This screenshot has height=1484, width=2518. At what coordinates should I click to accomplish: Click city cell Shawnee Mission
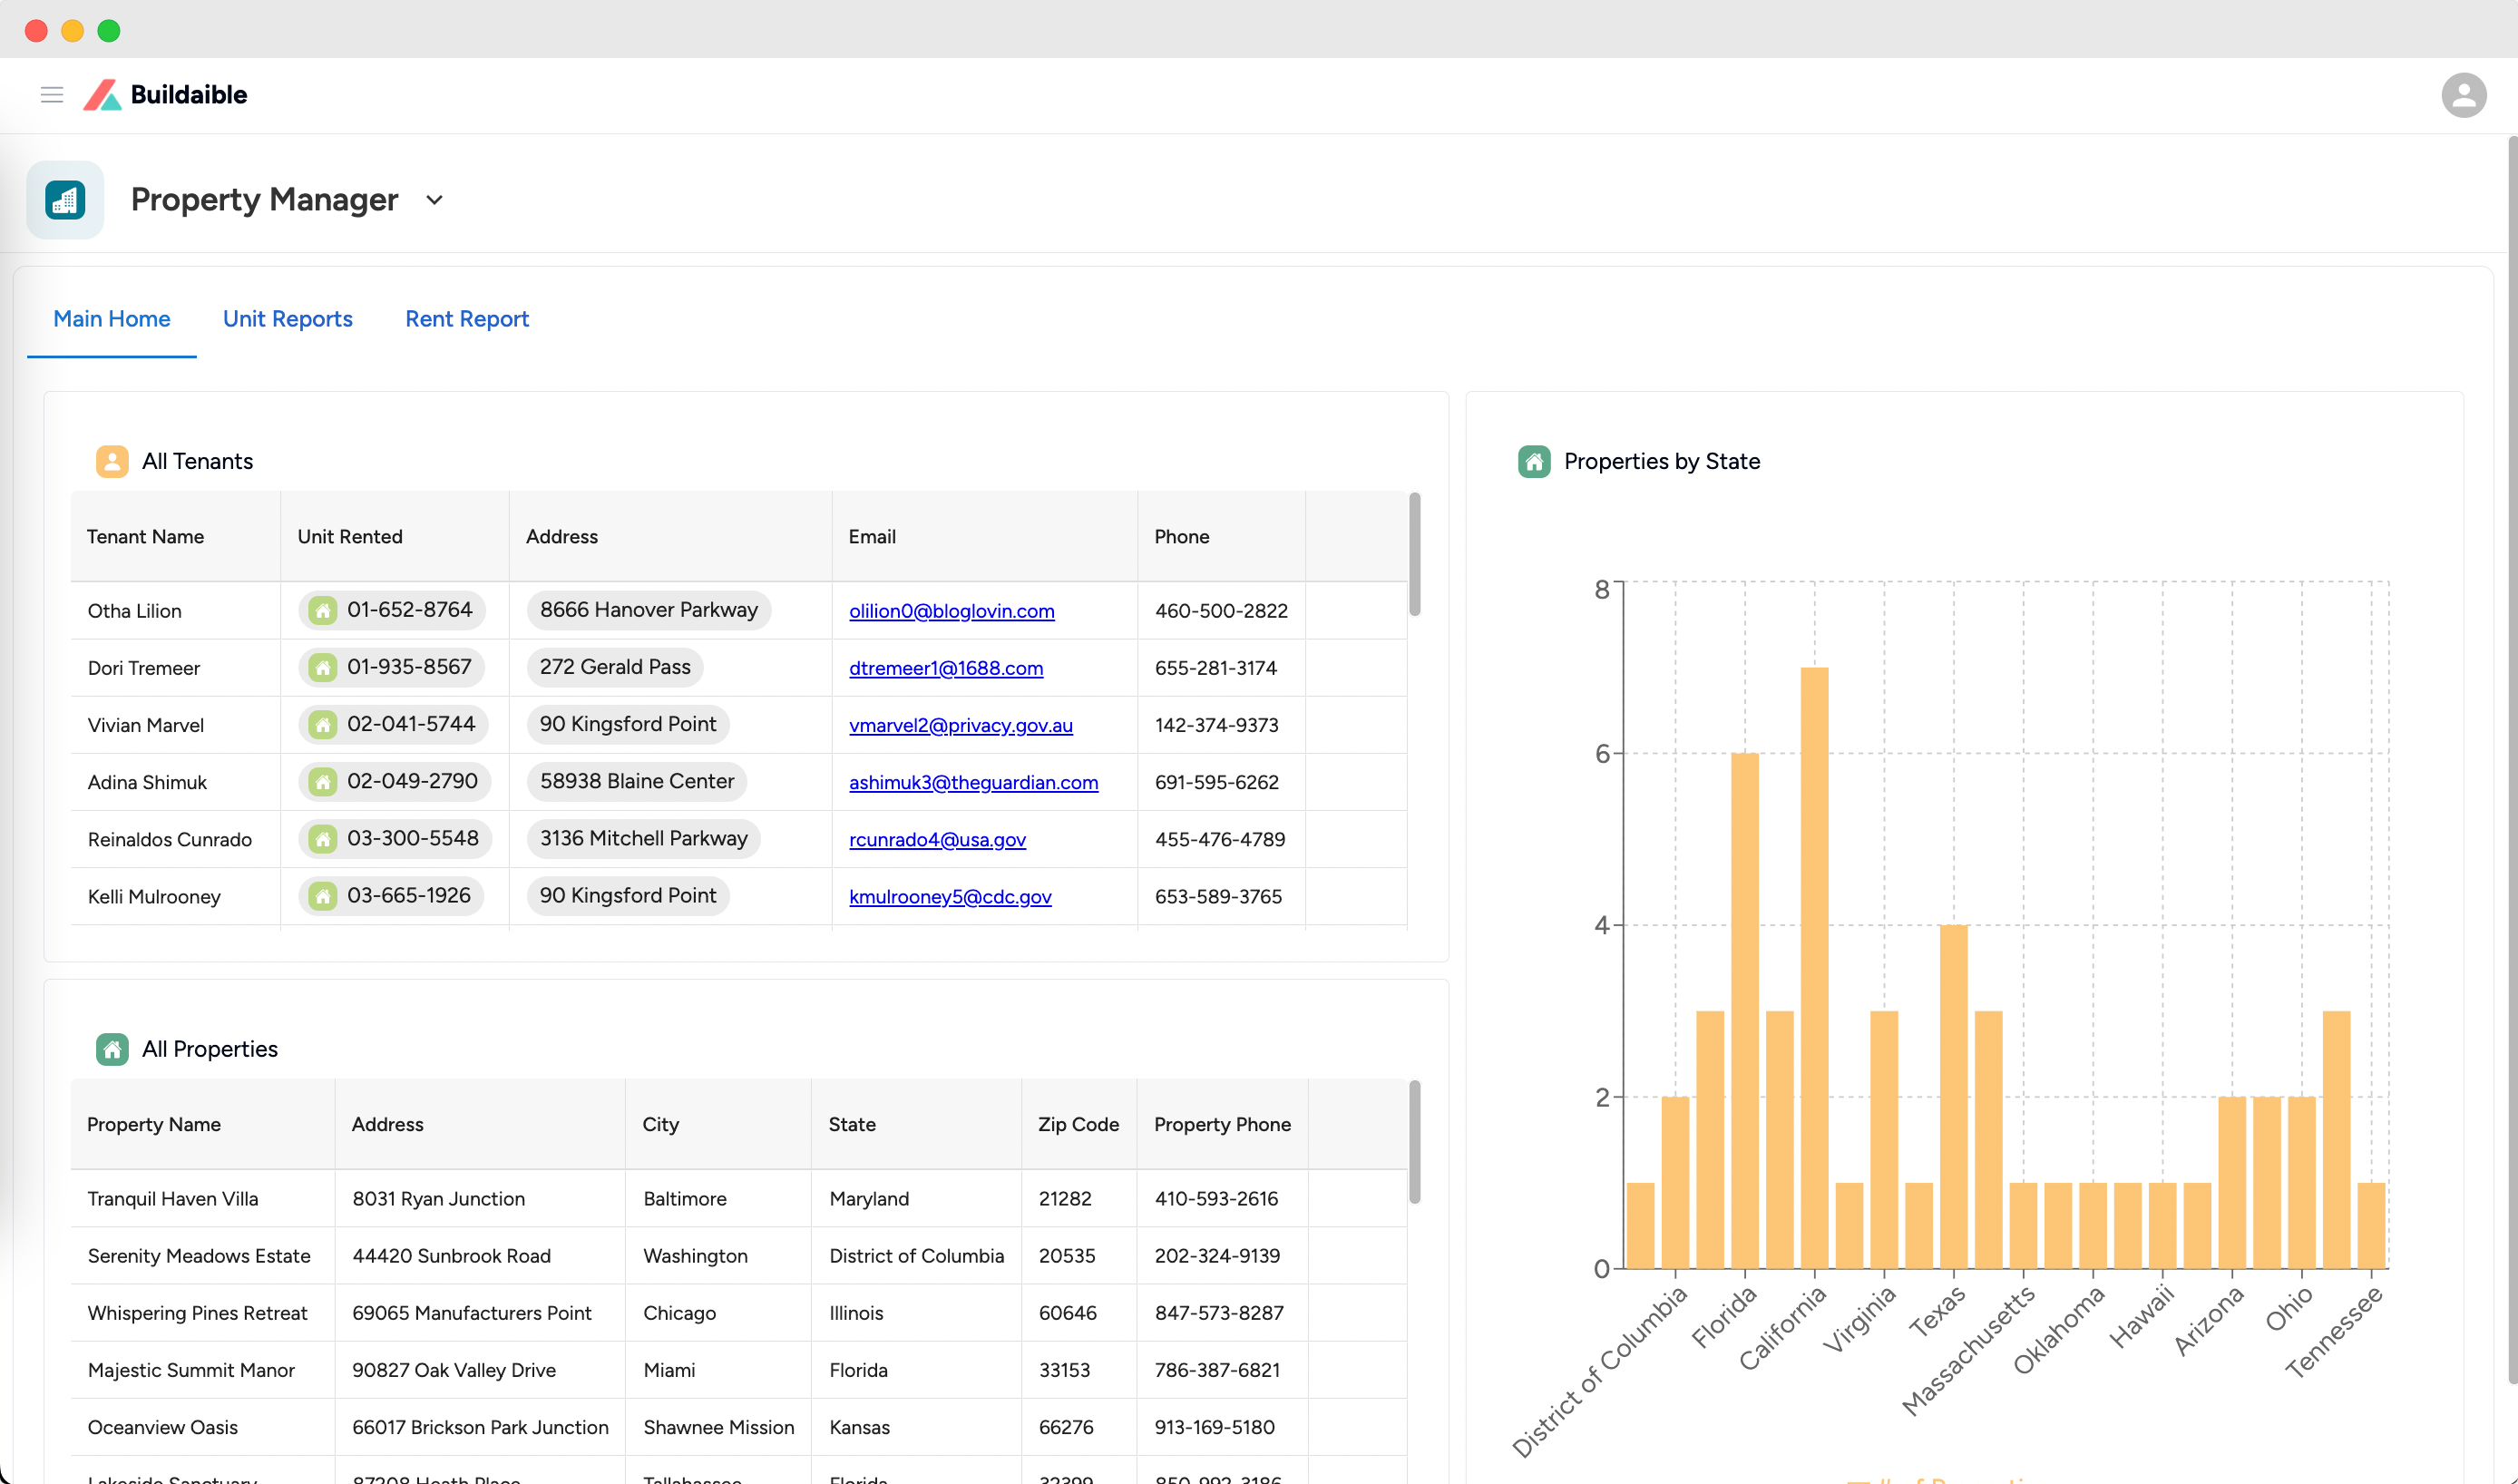tap(719, 1427)
